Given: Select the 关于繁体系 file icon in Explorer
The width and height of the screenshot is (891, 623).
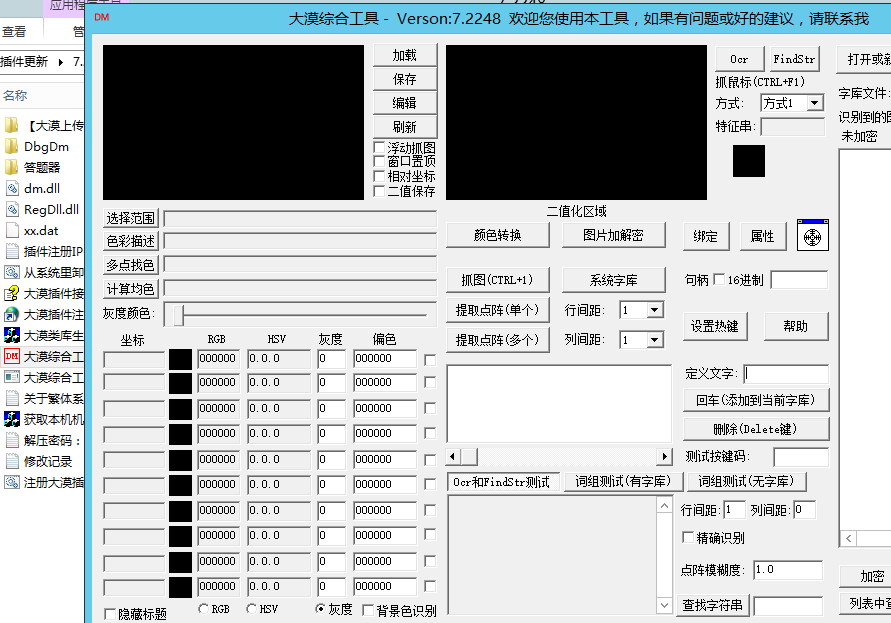Looking at the screenshot, I should 11,398.
